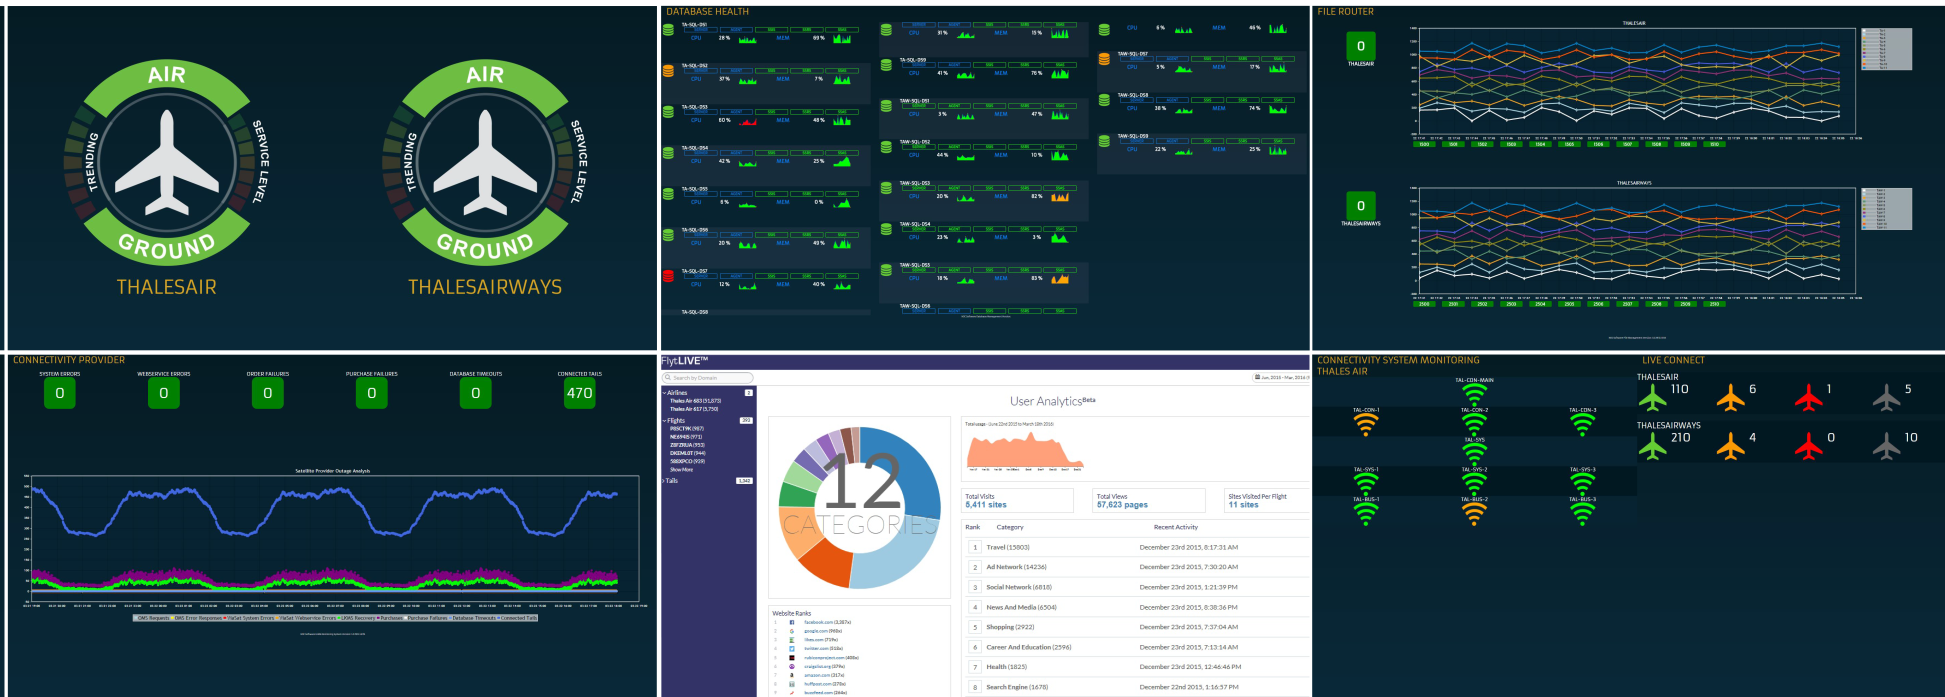Click the News And Media (6504) row
The image size is (1945, 697).
[1136, 607]
